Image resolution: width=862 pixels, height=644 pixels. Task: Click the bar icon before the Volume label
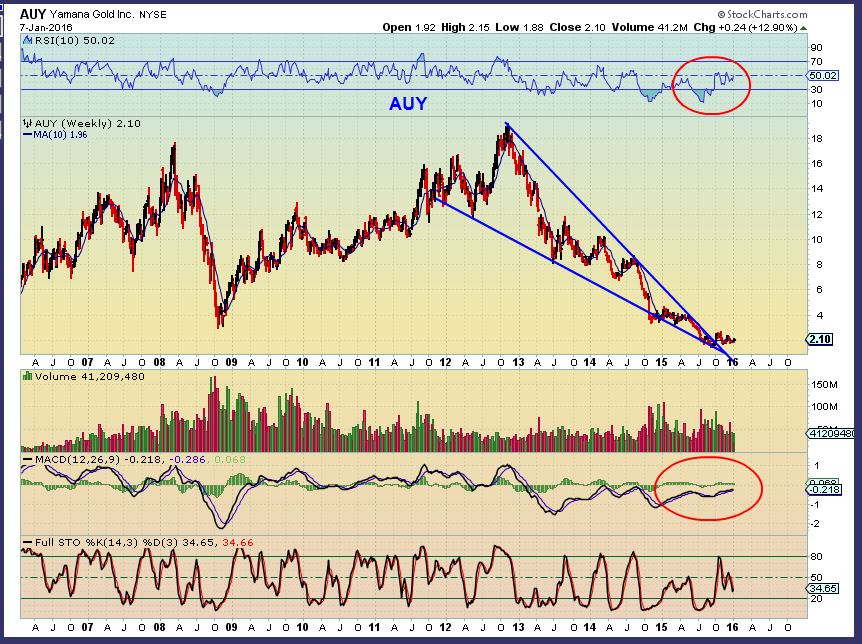[27, 376]
